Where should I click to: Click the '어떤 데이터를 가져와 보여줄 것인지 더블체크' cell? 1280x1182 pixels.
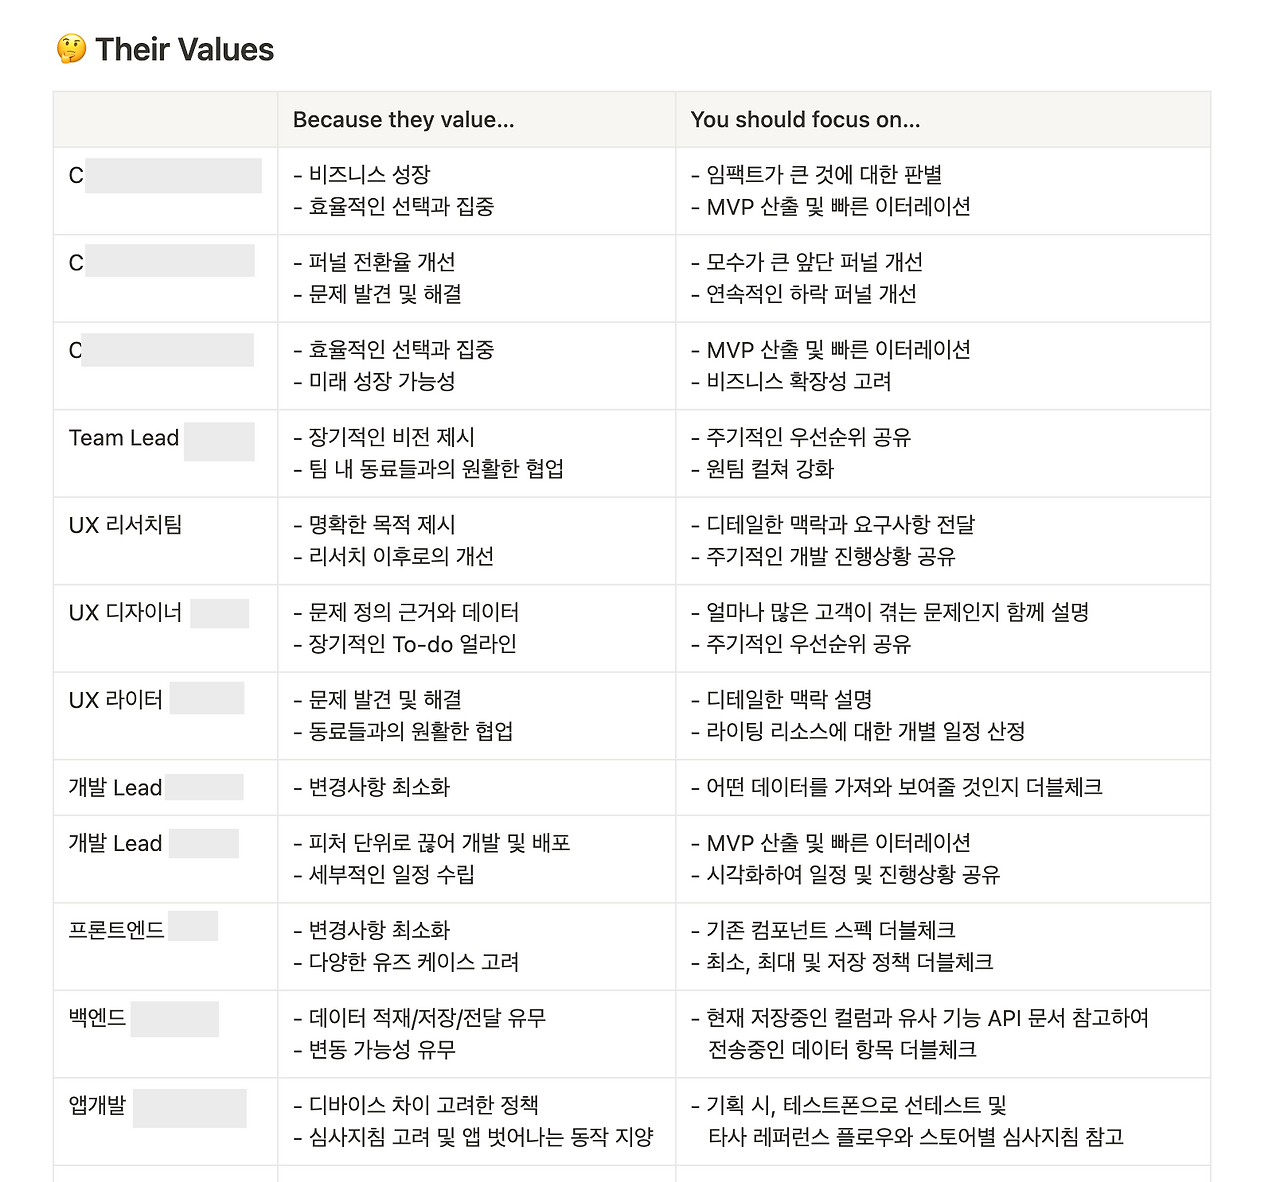[943, 788]
